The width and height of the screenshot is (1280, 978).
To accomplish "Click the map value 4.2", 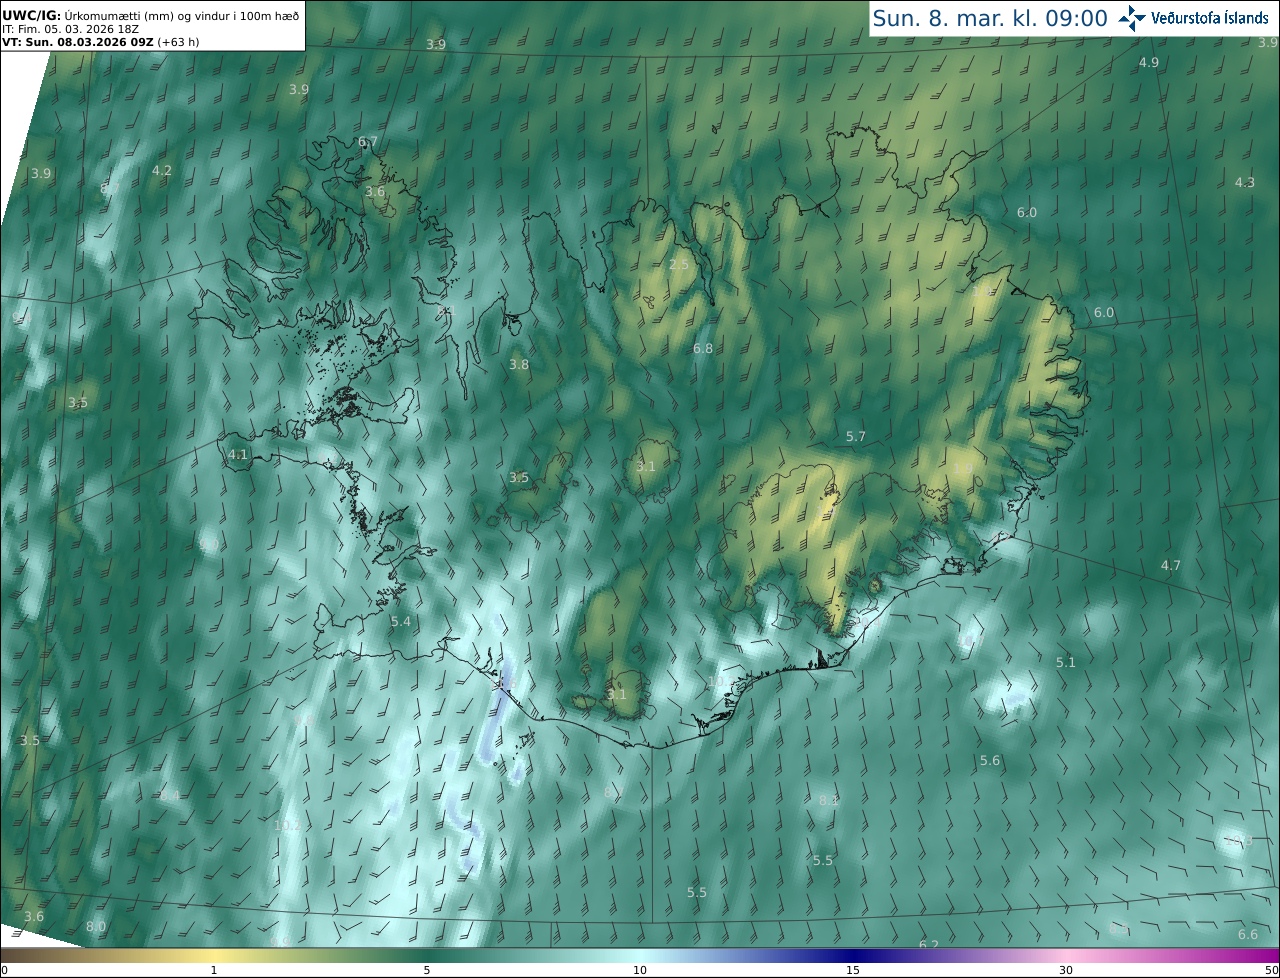I will tap(162, 171).
